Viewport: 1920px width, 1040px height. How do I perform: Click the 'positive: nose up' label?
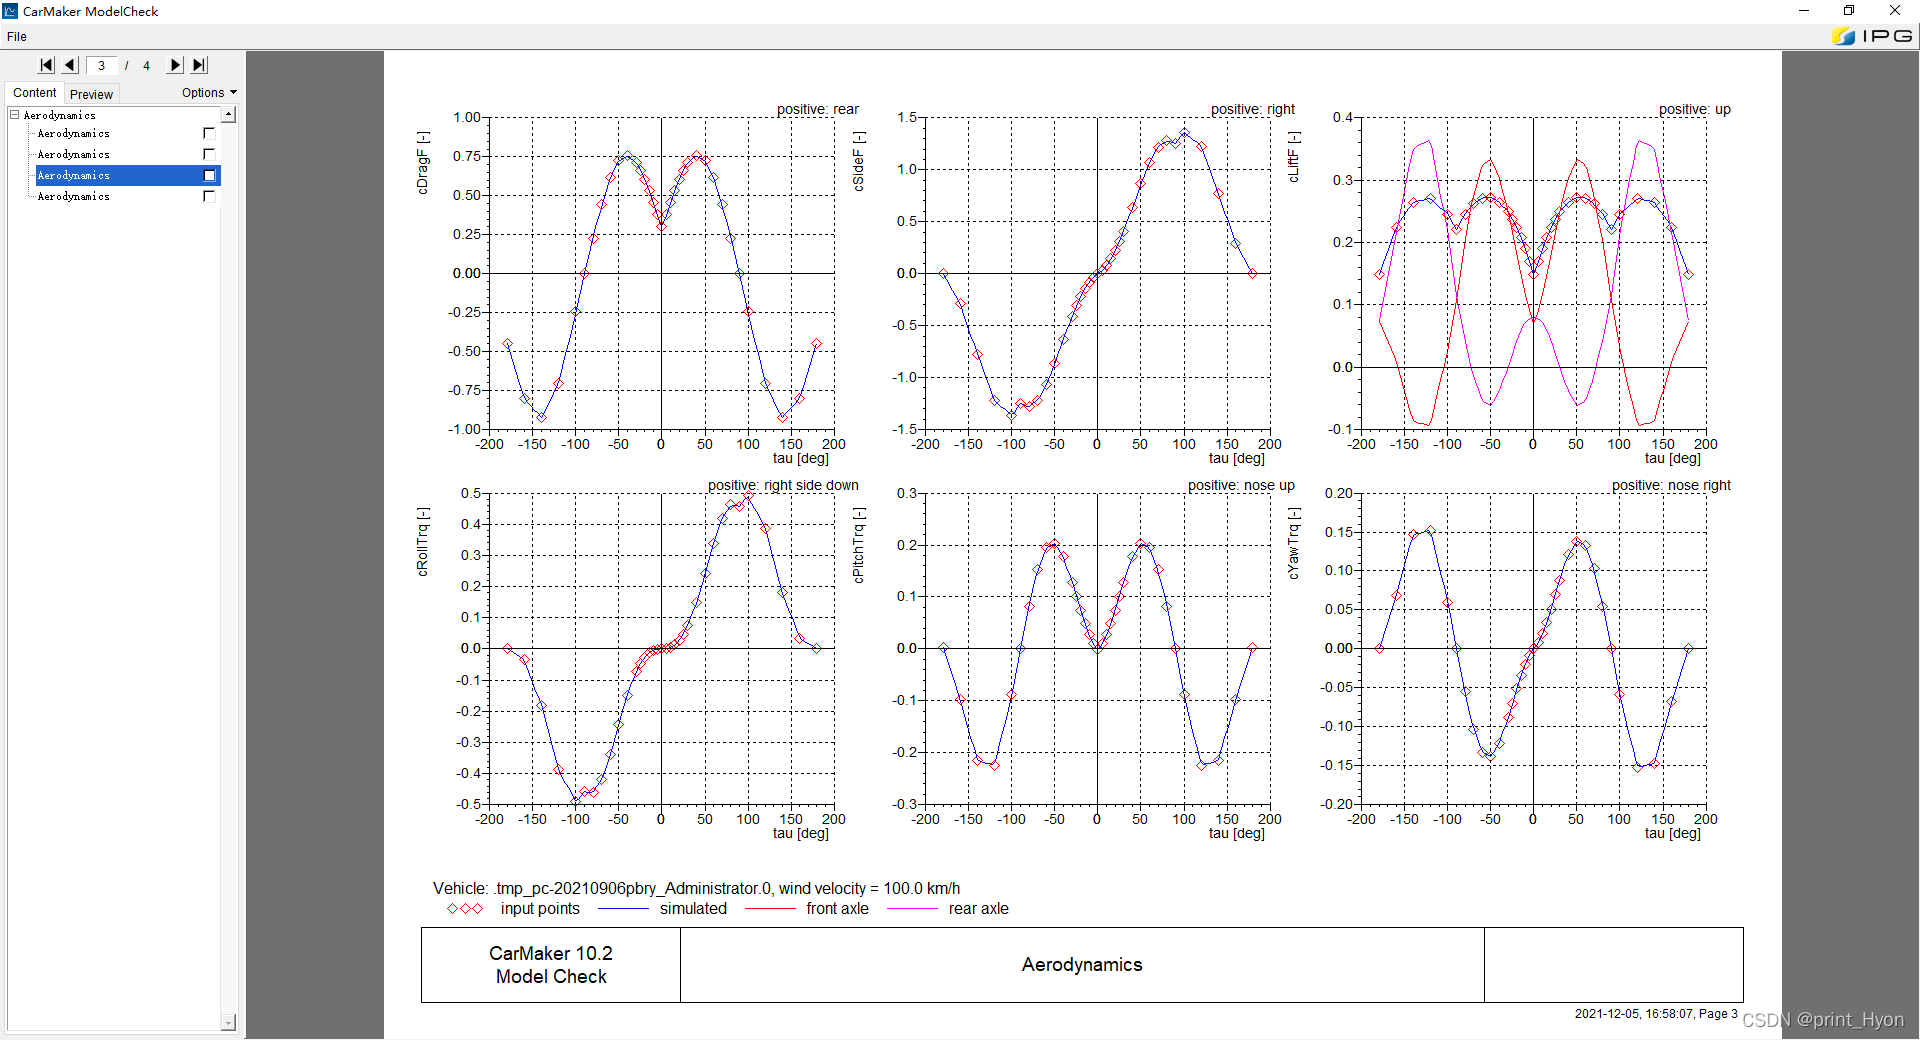point(1241,485)
